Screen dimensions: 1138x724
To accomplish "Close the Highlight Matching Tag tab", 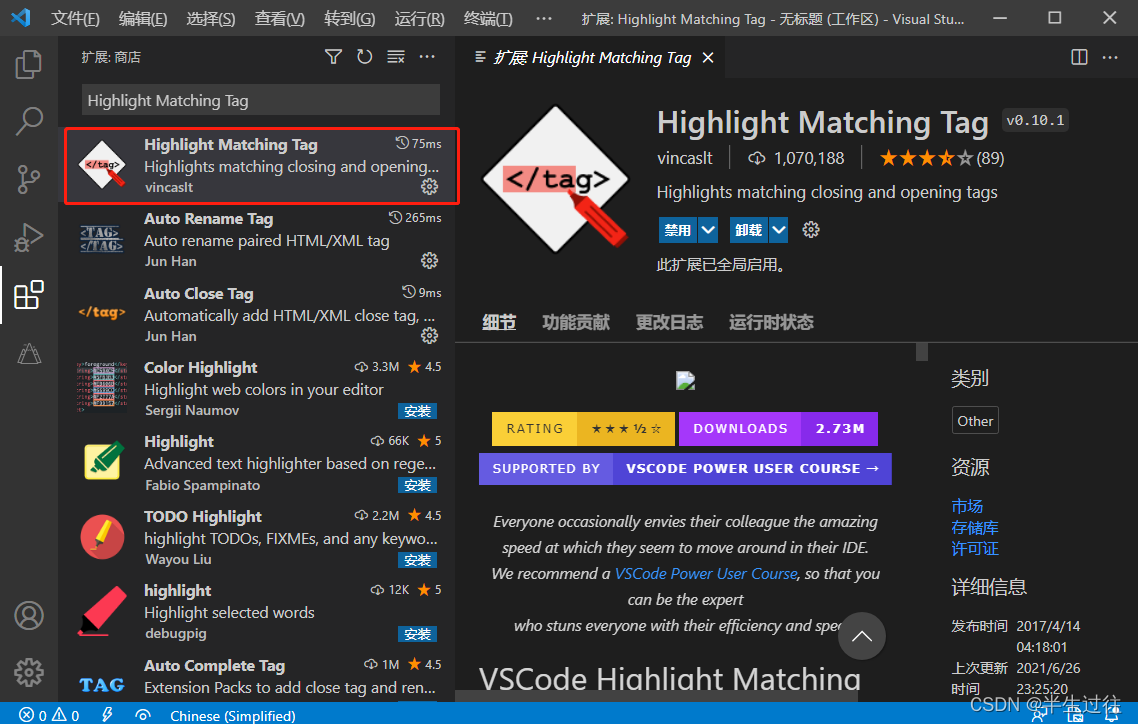I will (x=708, y=57).
